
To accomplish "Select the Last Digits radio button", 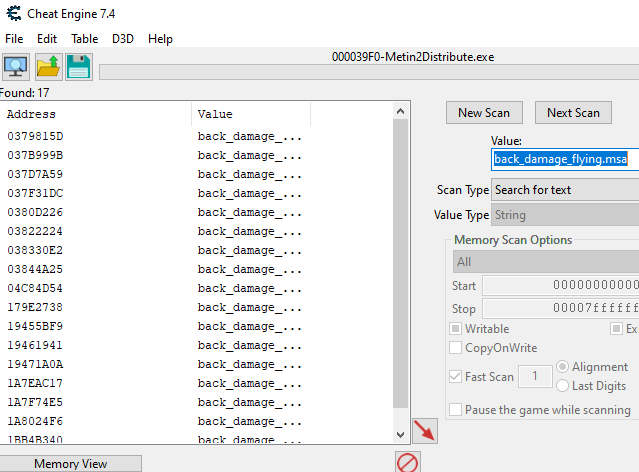I will click(x=562, y=386).
